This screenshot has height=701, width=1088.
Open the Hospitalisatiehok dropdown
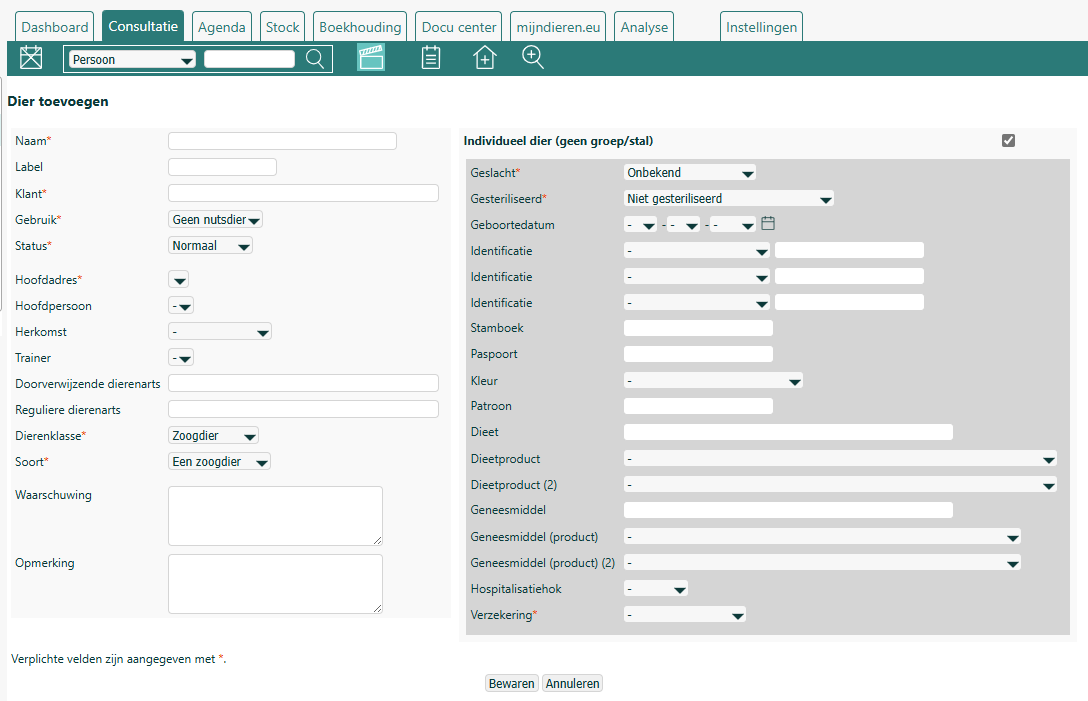coord(655,589)
